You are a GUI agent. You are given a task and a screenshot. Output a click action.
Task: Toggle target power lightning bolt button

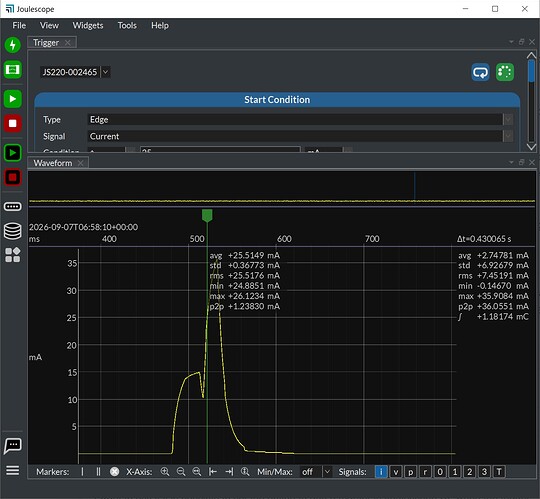(13, 45)
